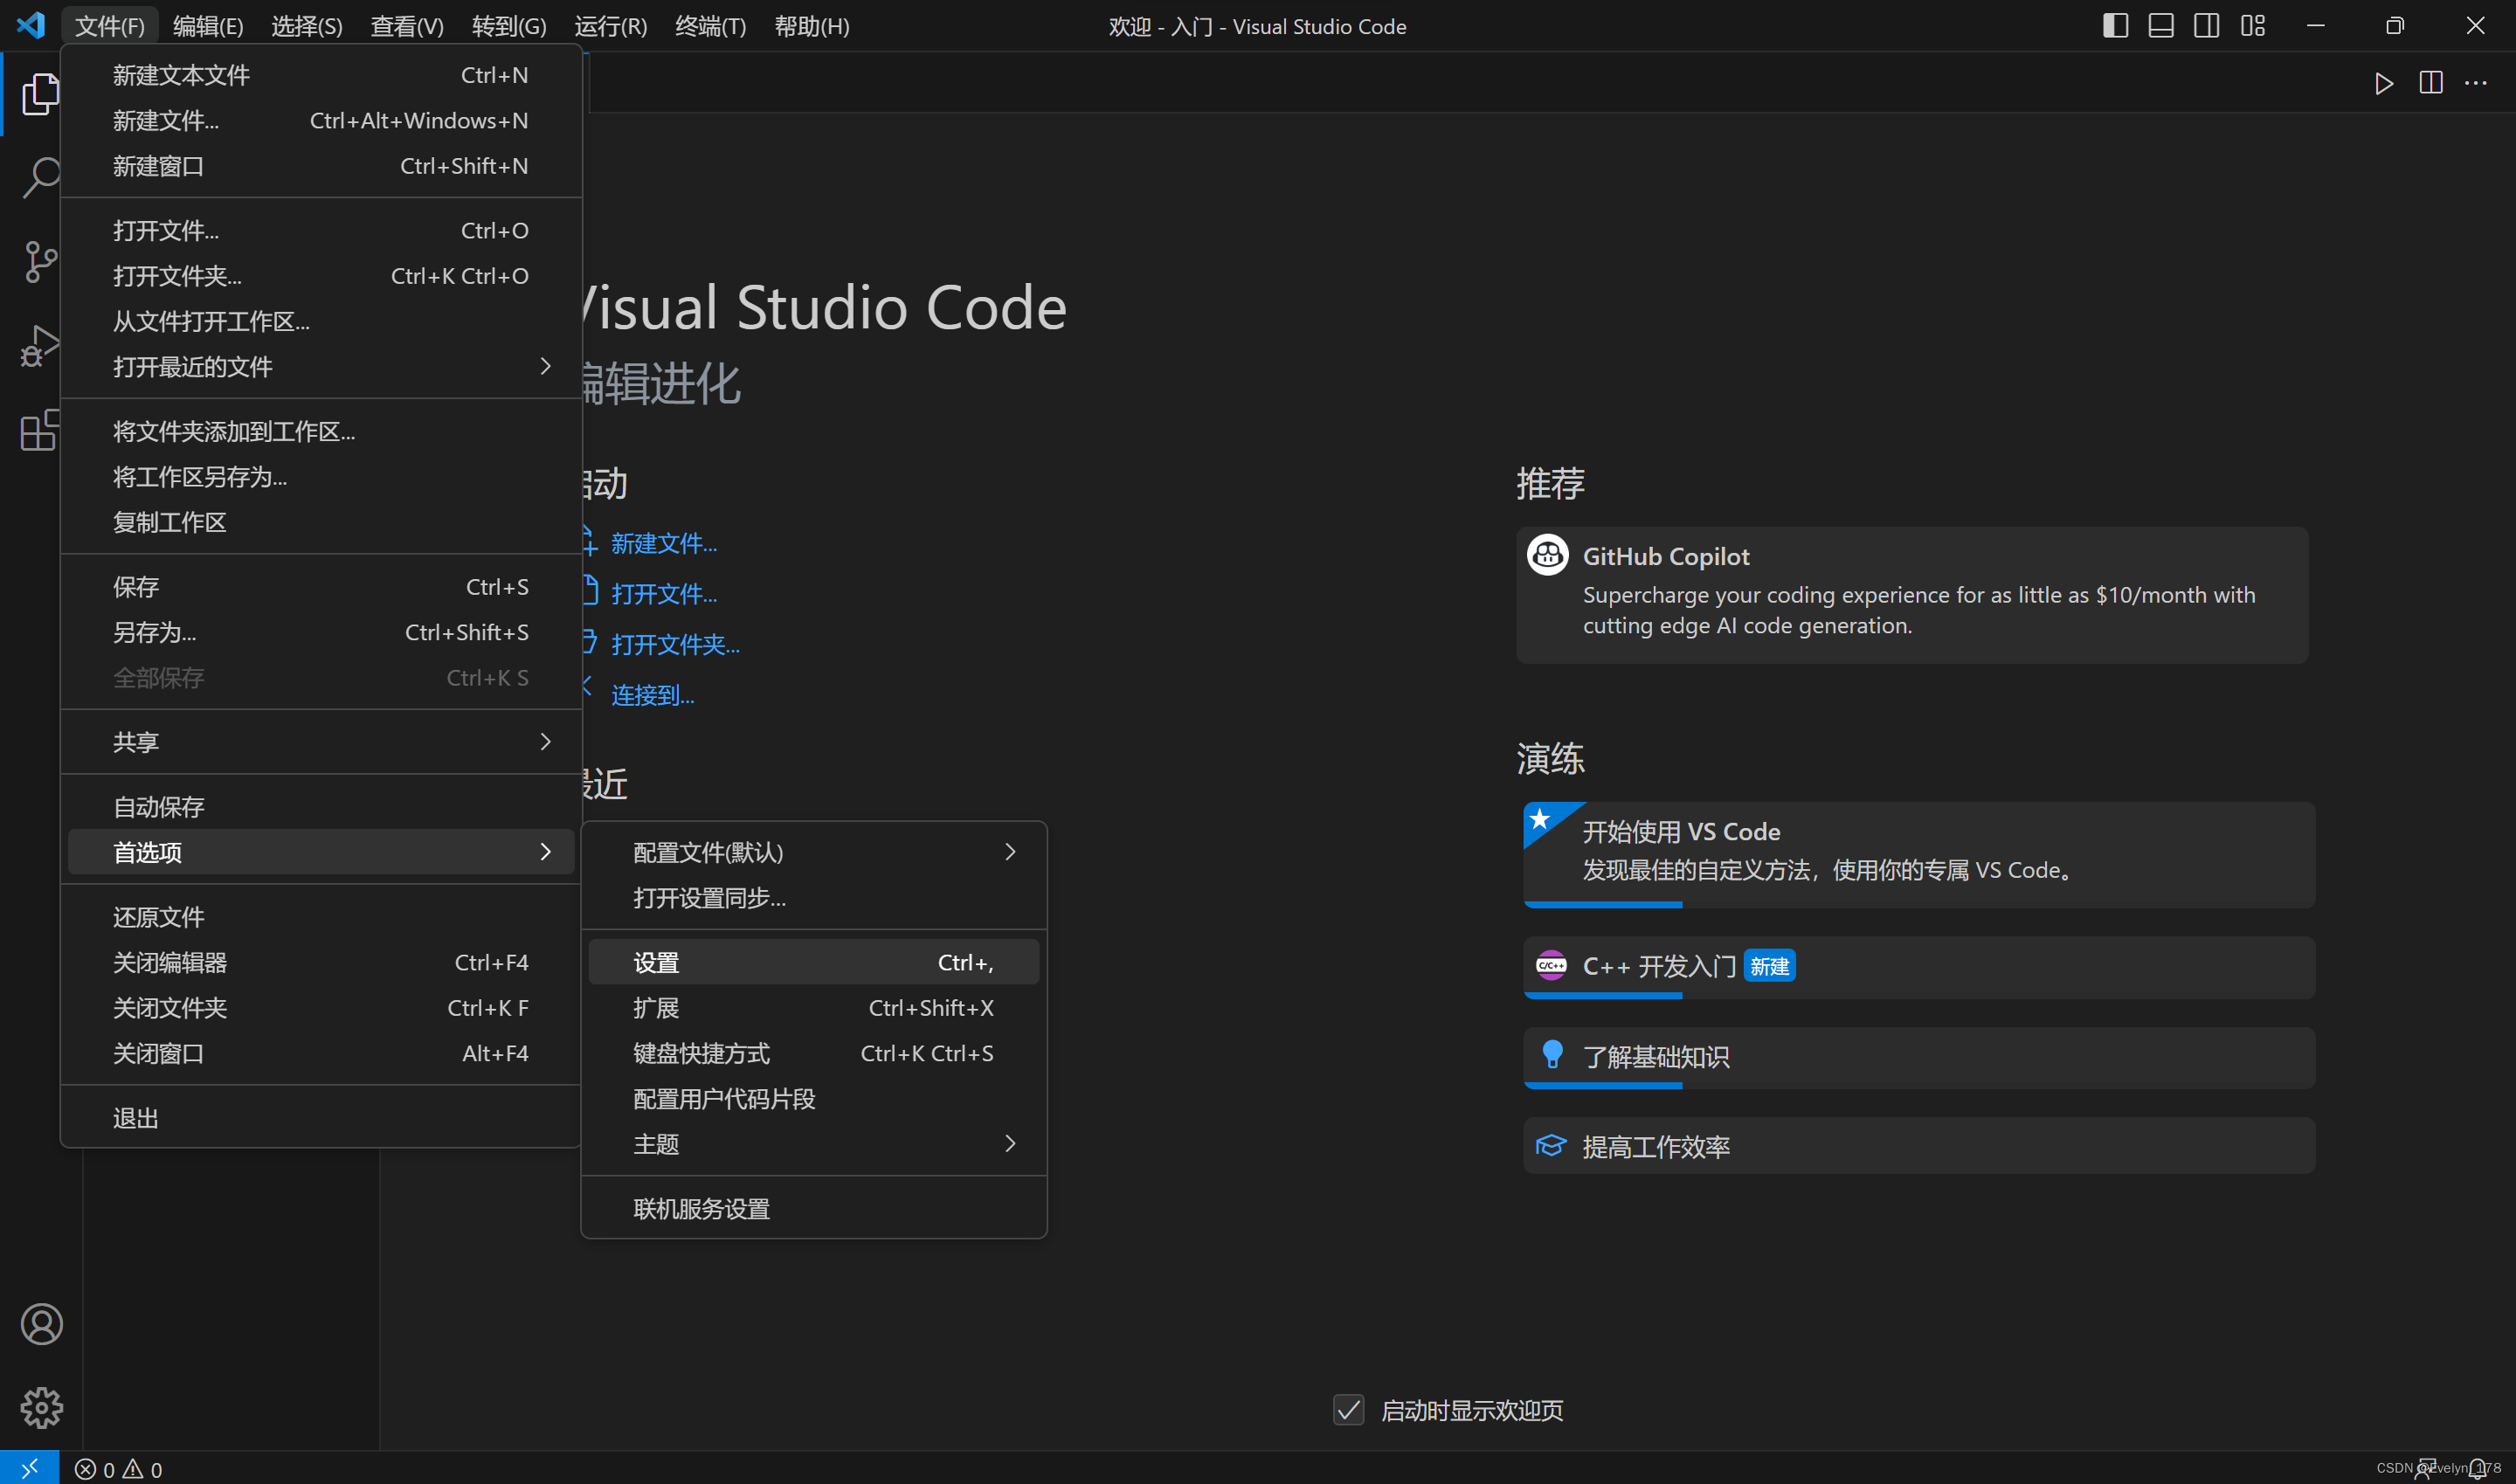Toggle the 启动时显示欢迎页 checkbox

pyautogui.click(x=1348, y=1410)
